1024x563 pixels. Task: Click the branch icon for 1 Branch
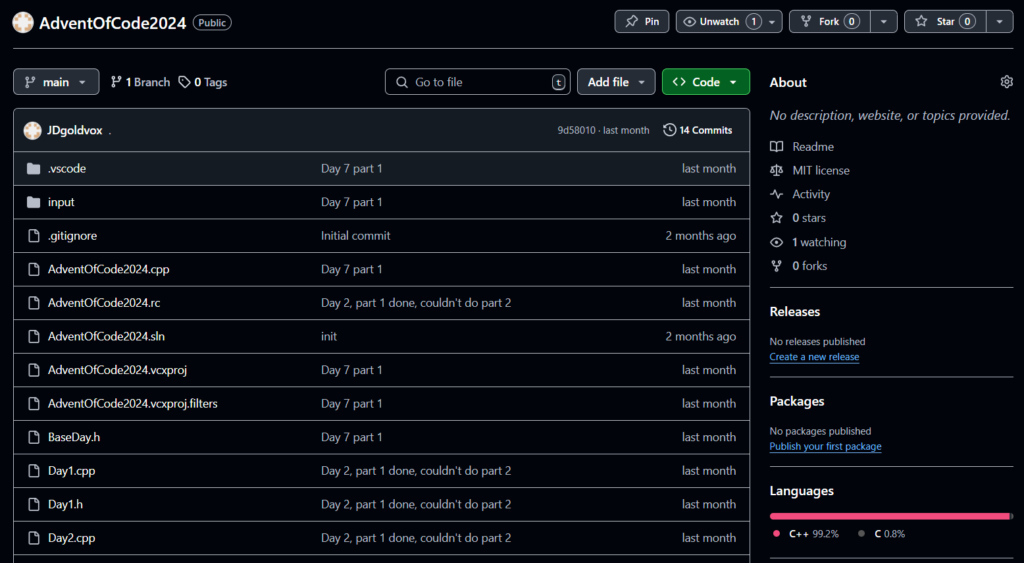[116, 82]
